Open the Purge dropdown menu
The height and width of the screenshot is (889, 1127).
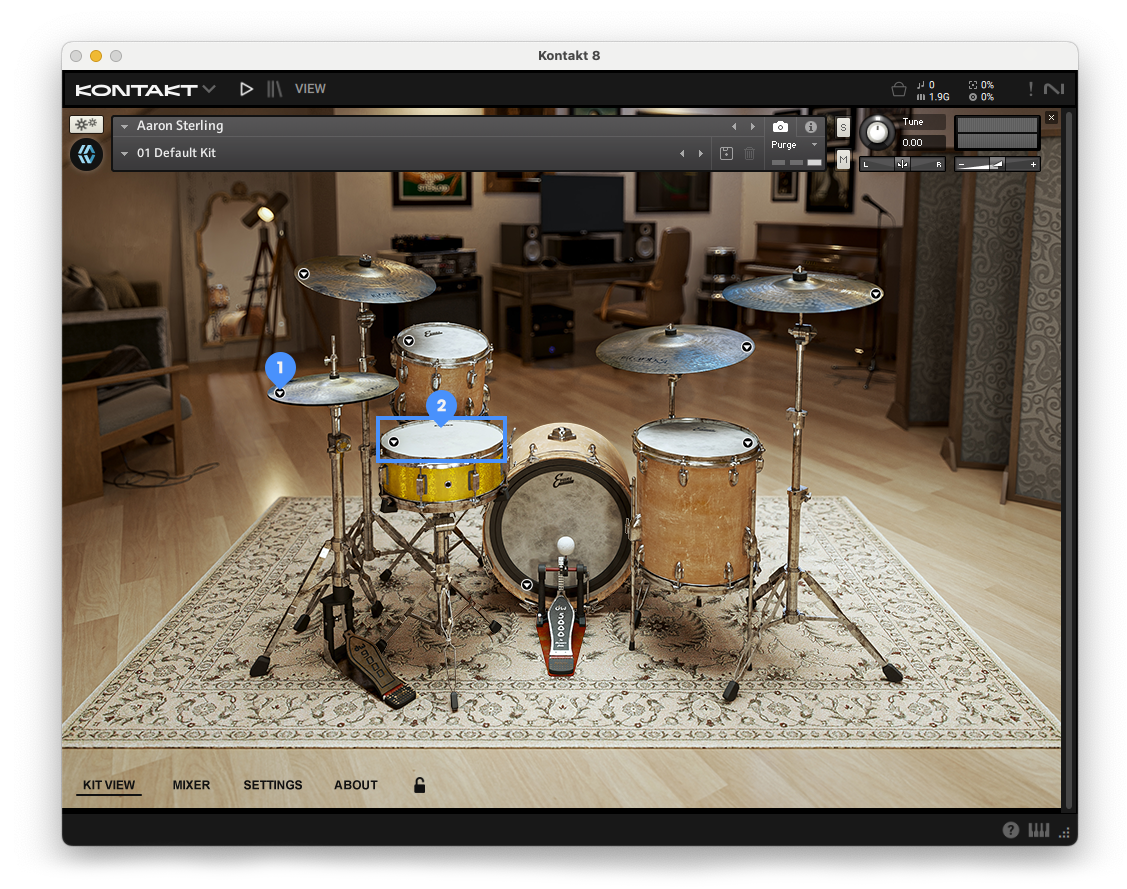coord(813,145)
